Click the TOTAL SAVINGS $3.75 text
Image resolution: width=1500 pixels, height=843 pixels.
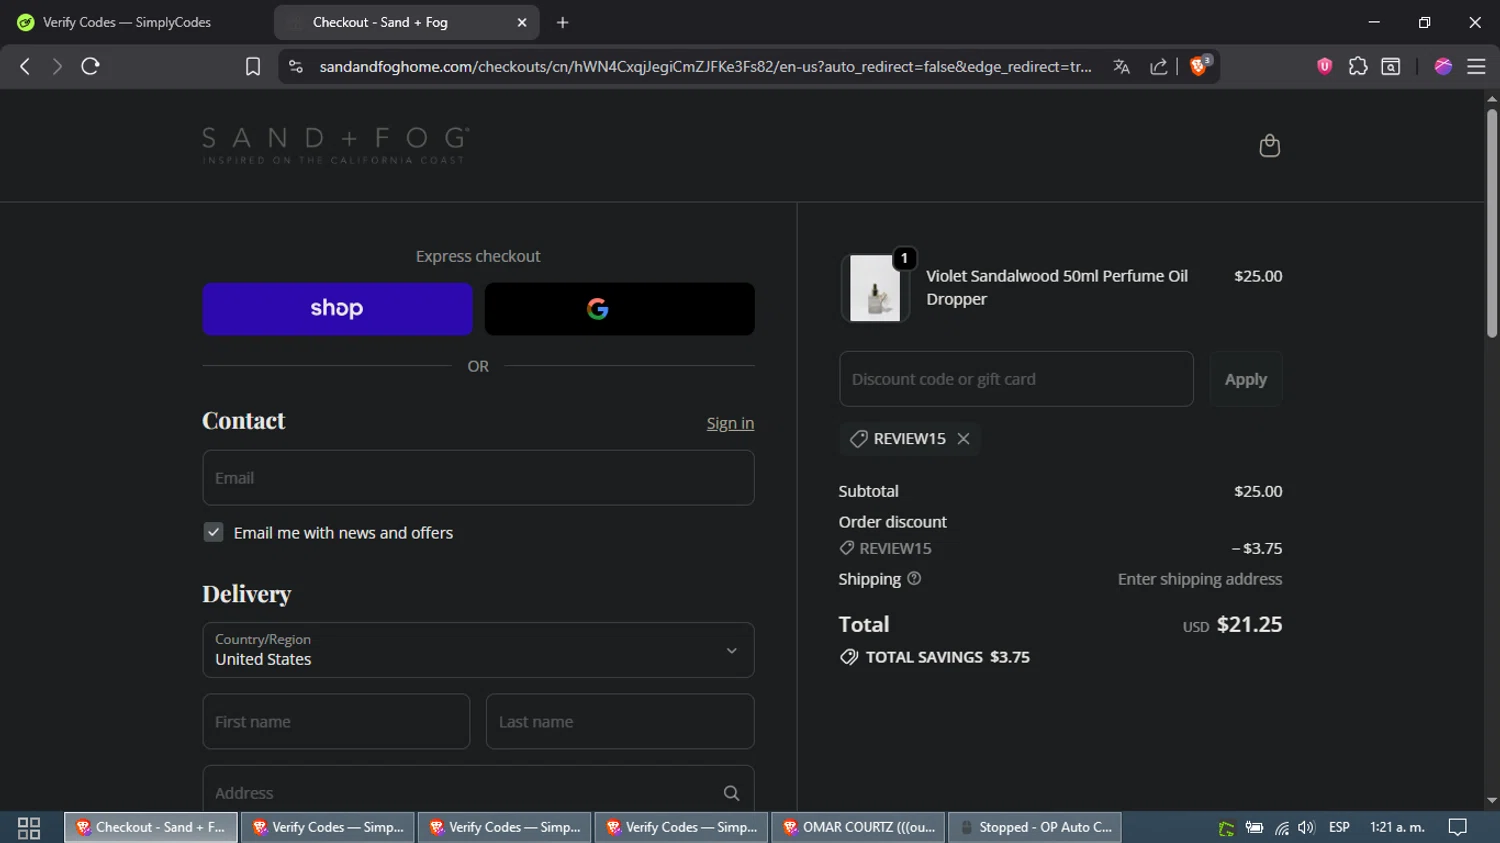tap(947, 657)
